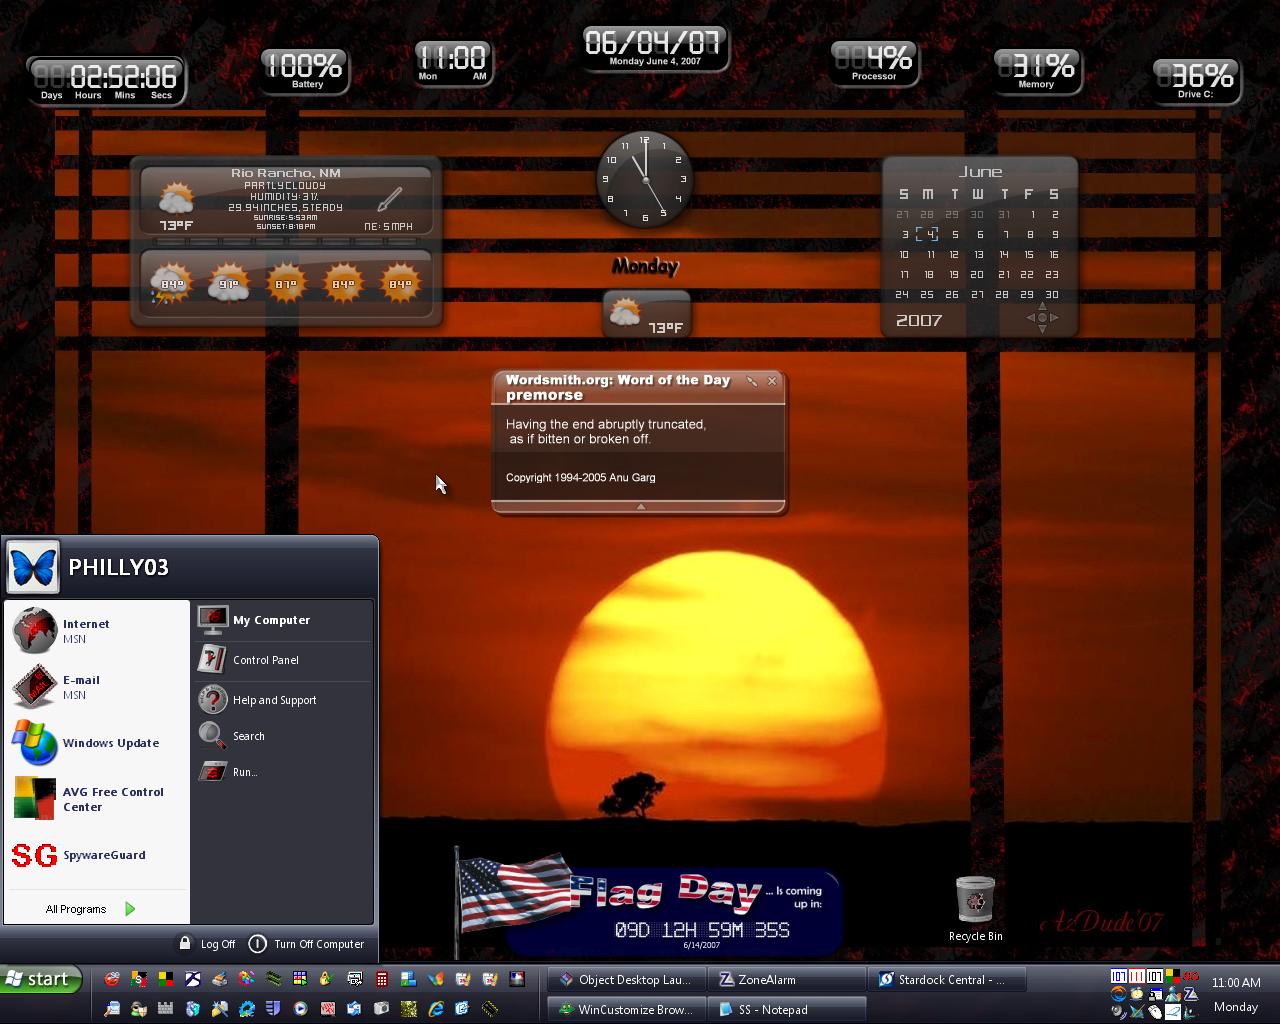The height and width of the screenshot is (1024, 1280).
Task: Collapse the Word of the Day panel arrow
Action: [640, 507]
